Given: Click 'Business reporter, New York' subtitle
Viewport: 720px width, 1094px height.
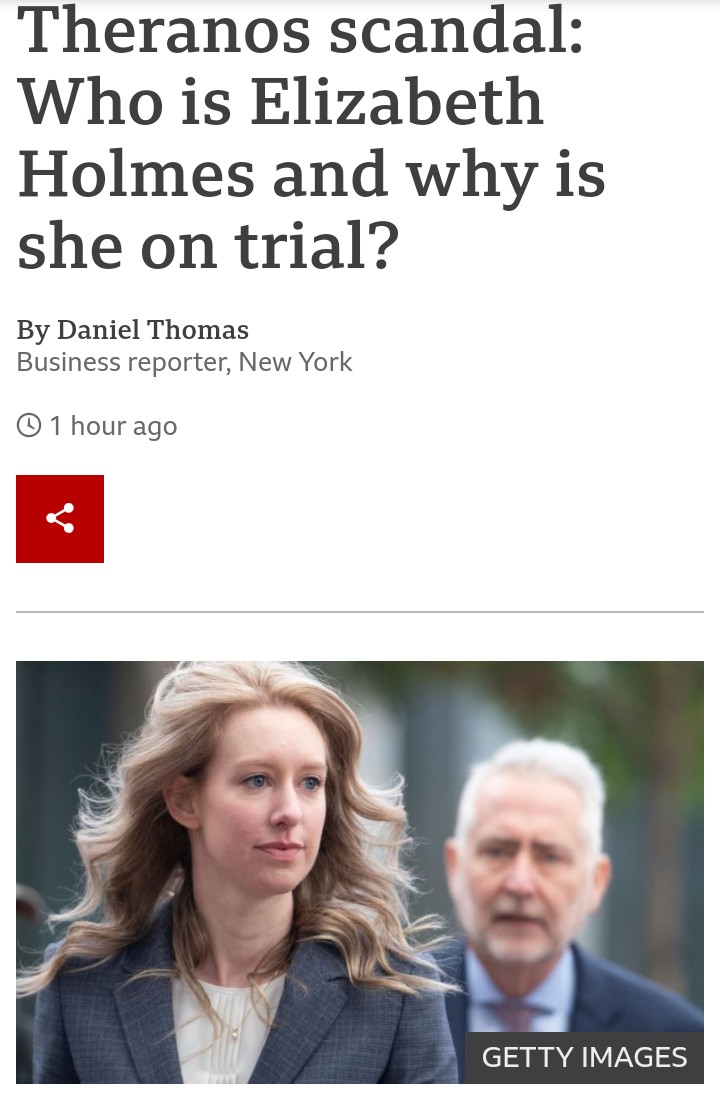Looking at the screenshot, I should click(184, 362).
